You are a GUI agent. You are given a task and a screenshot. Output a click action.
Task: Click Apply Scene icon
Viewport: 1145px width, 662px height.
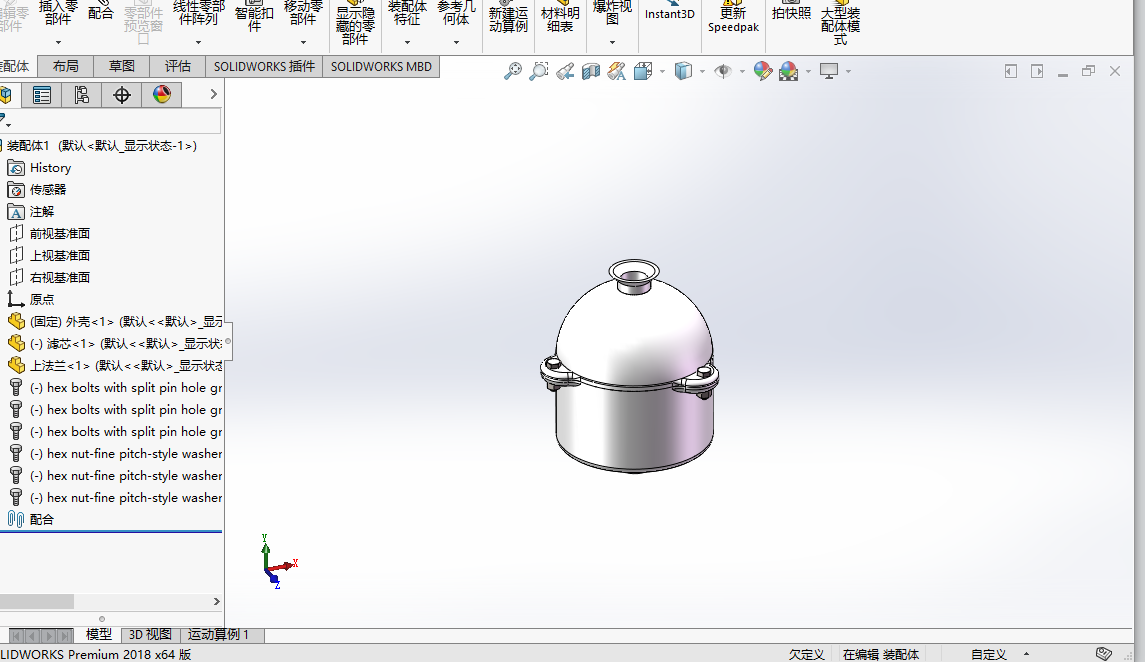coord(788,71)
